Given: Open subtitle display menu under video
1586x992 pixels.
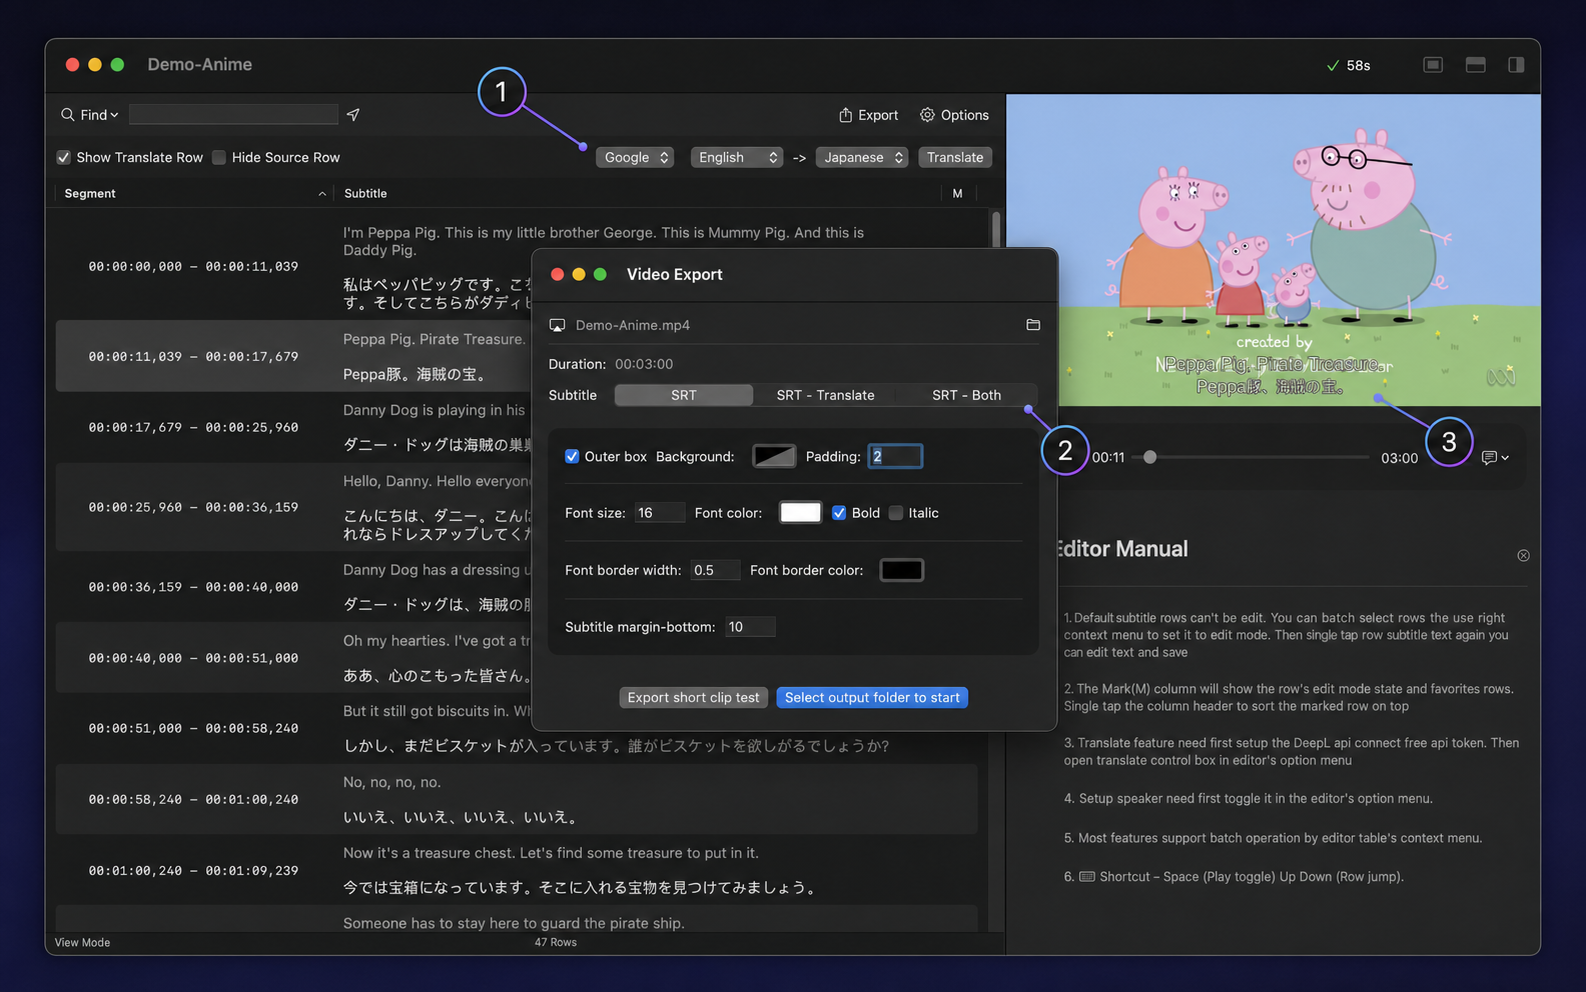Looking at the screenshot, I should click(1495, 458).
